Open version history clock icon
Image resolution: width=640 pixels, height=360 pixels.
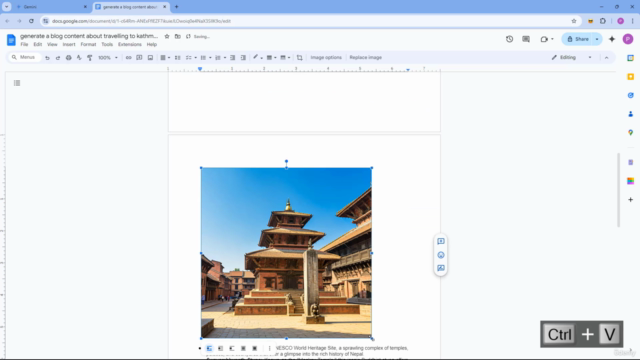(509, 39)
